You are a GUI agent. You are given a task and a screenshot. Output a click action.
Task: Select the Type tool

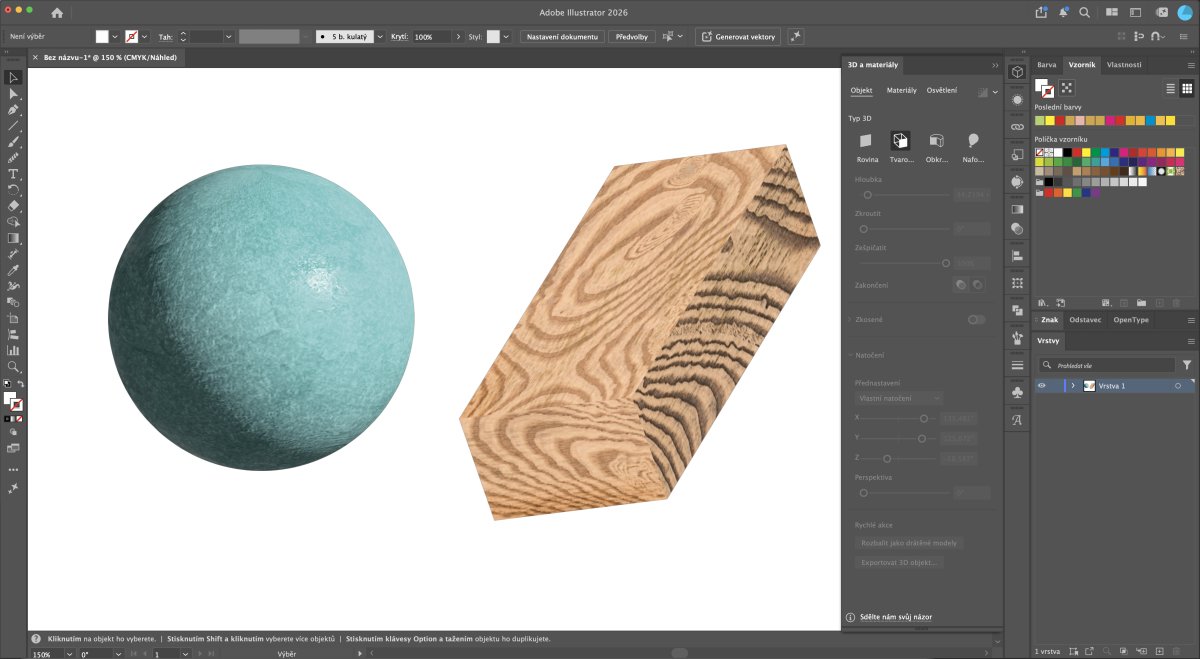tap(14, 173)
